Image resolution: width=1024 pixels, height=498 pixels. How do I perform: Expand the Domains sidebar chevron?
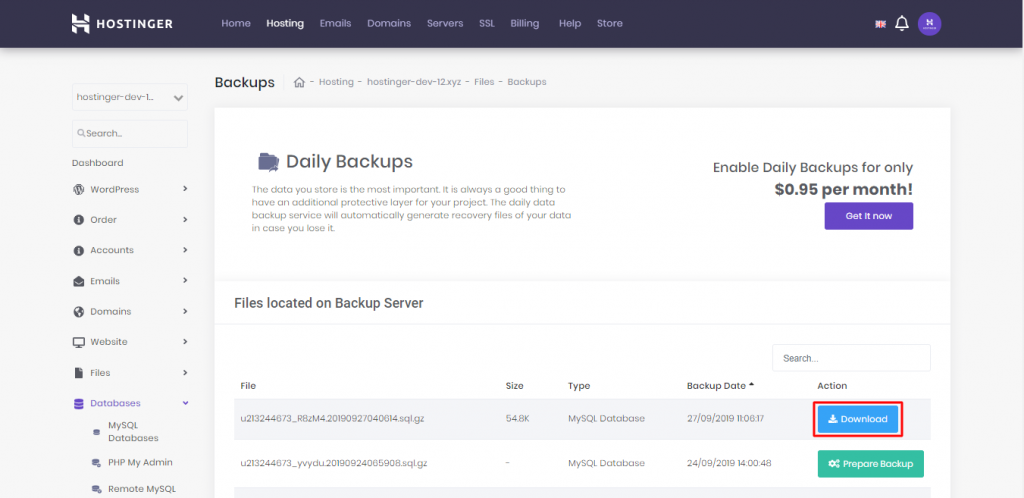(x=185, y=311)
